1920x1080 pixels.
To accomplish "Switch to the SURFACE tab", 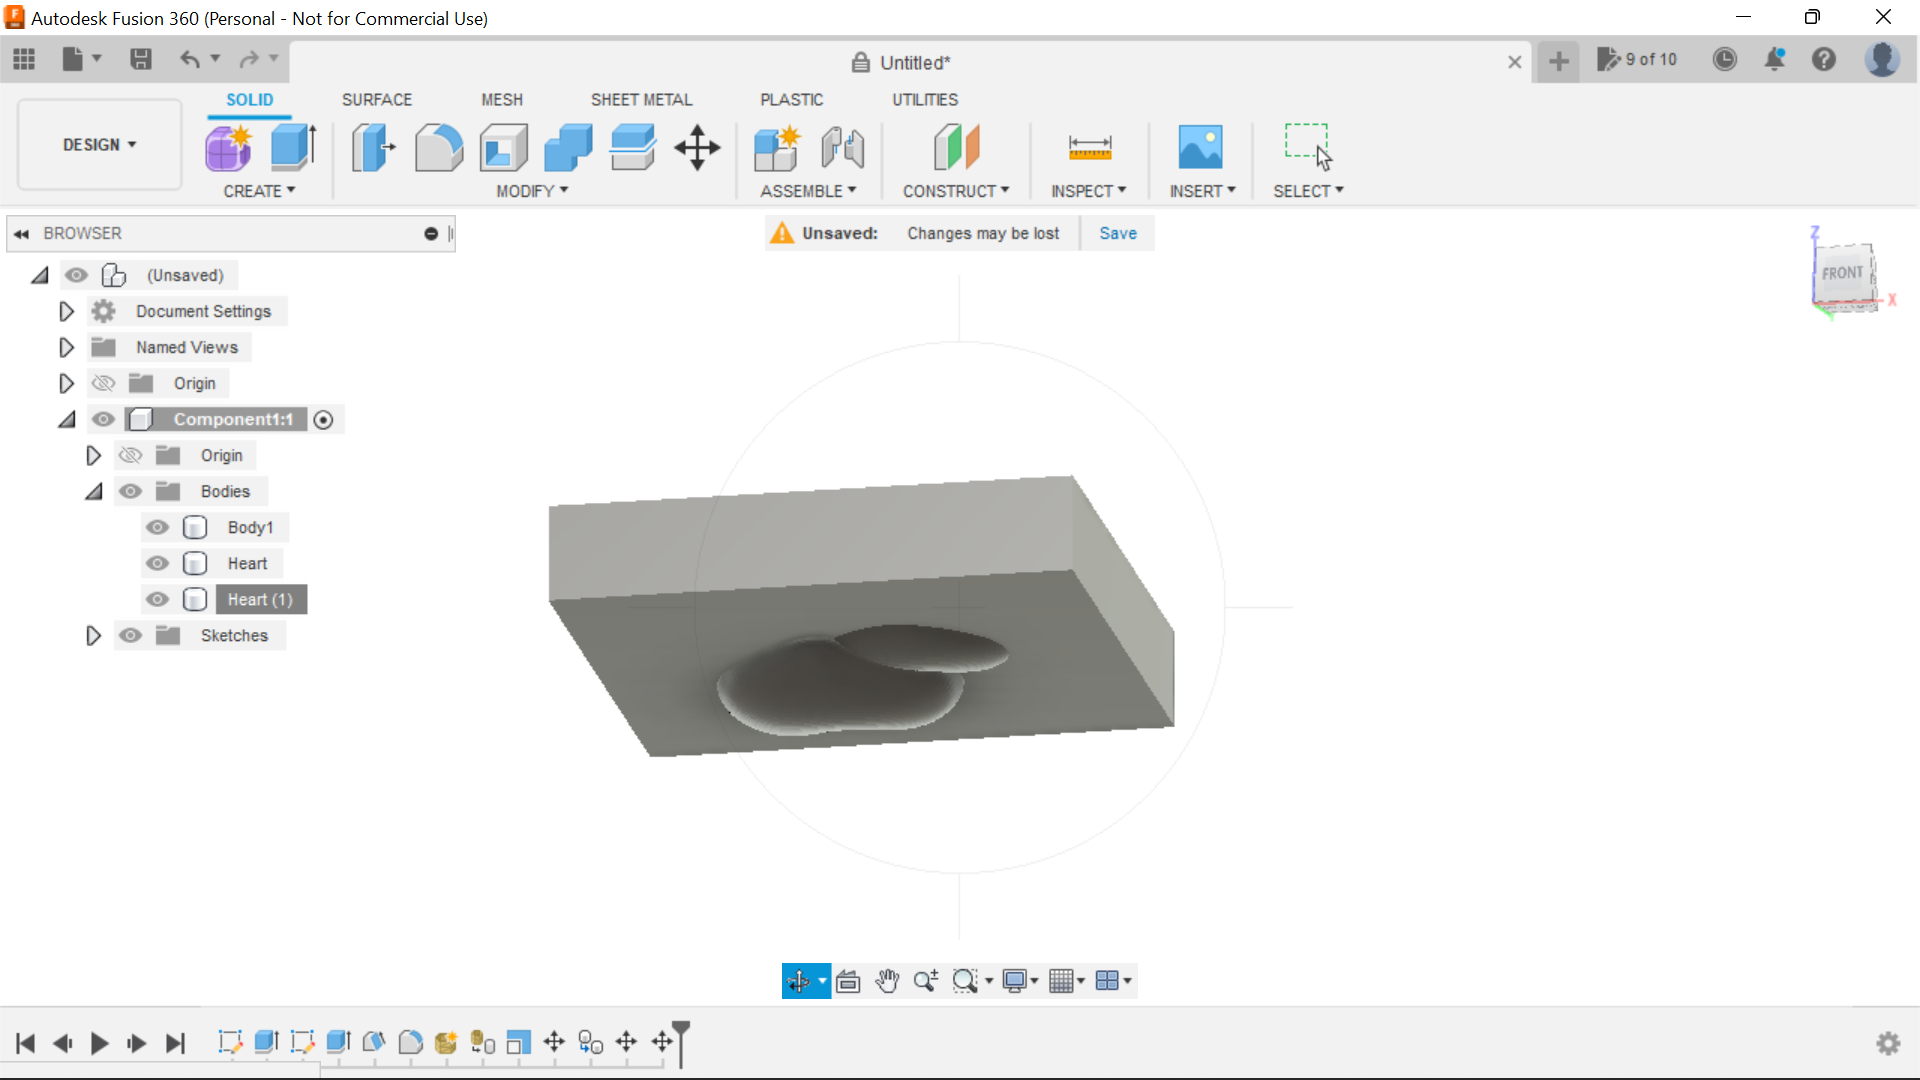I will tap(376, 99).
